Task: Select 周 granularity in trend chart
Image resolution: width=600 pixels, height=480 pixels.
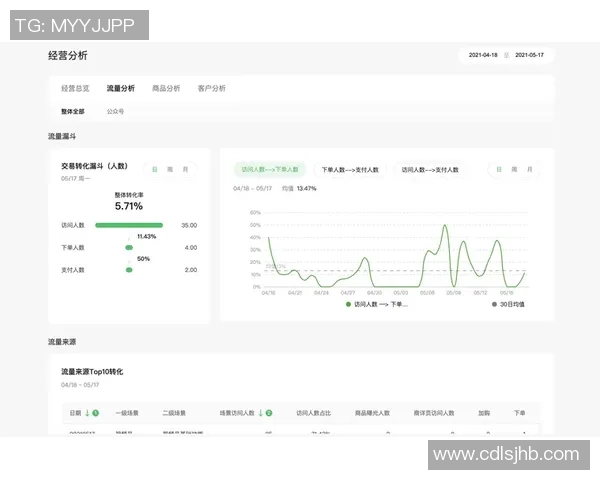Action: tap(514, 169)
